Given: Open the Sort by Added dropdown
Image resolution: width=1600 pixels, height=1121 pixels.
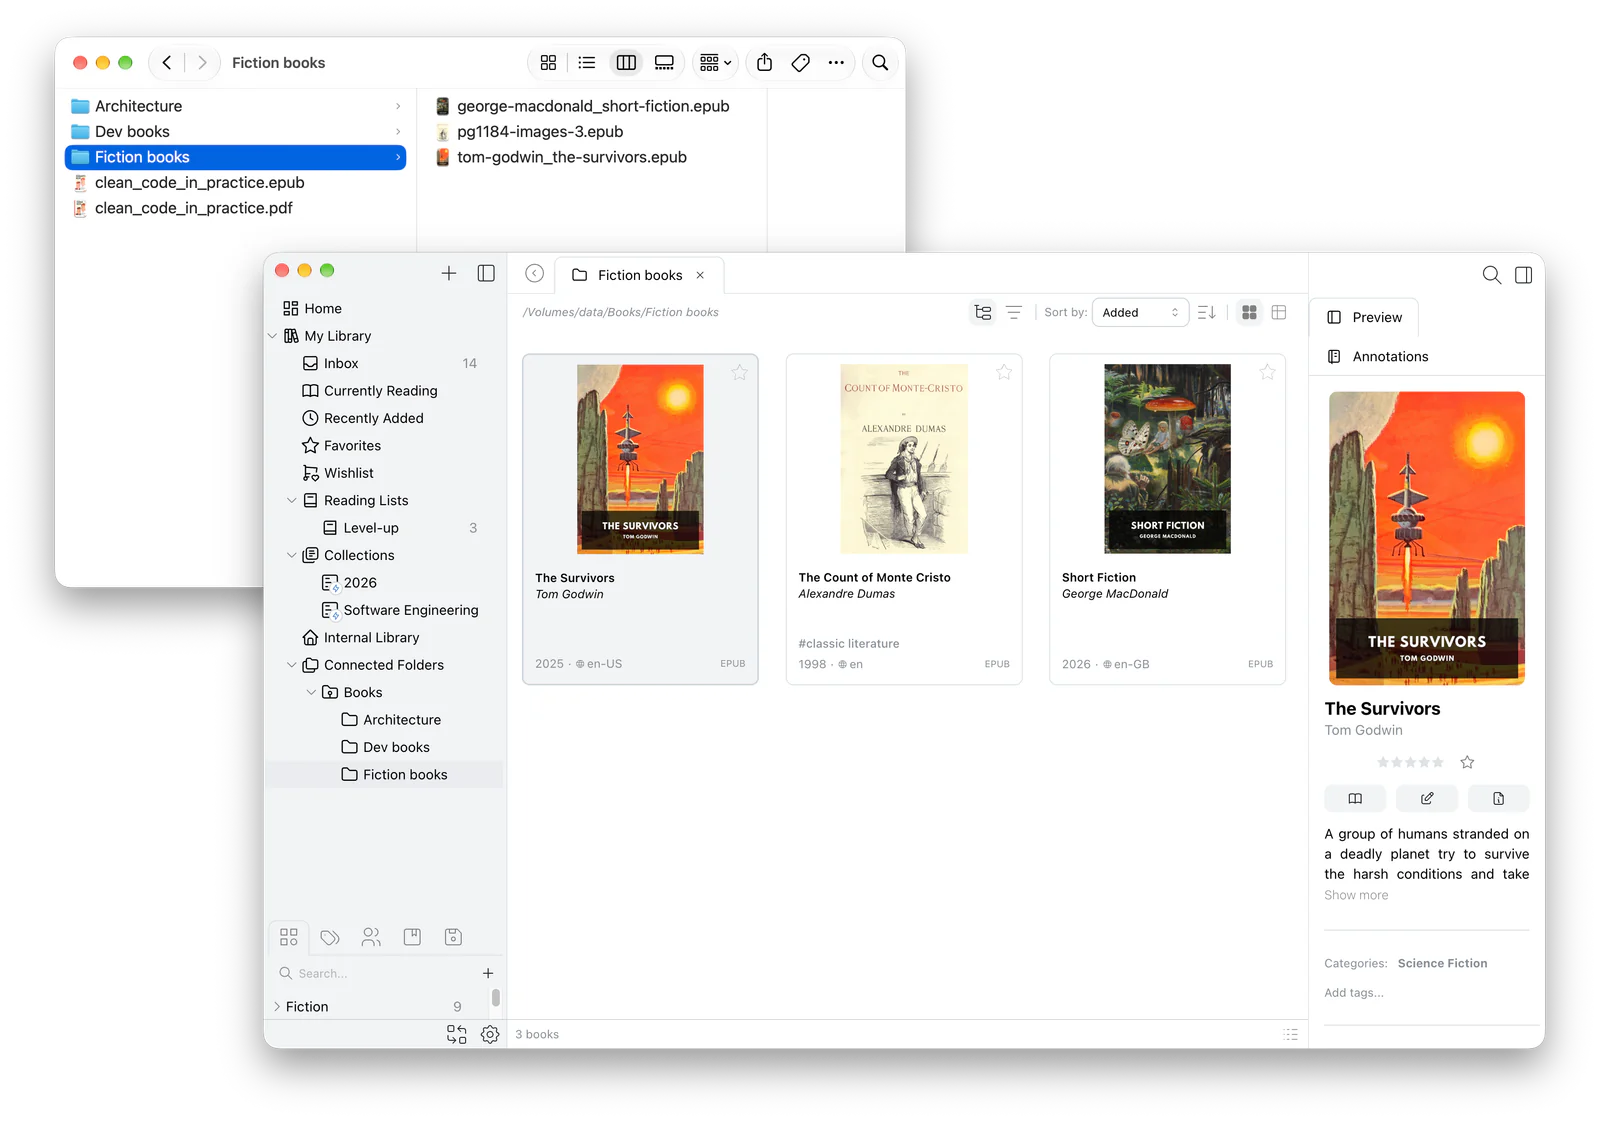Looking at the screenshot, I should pos(1140,313).
